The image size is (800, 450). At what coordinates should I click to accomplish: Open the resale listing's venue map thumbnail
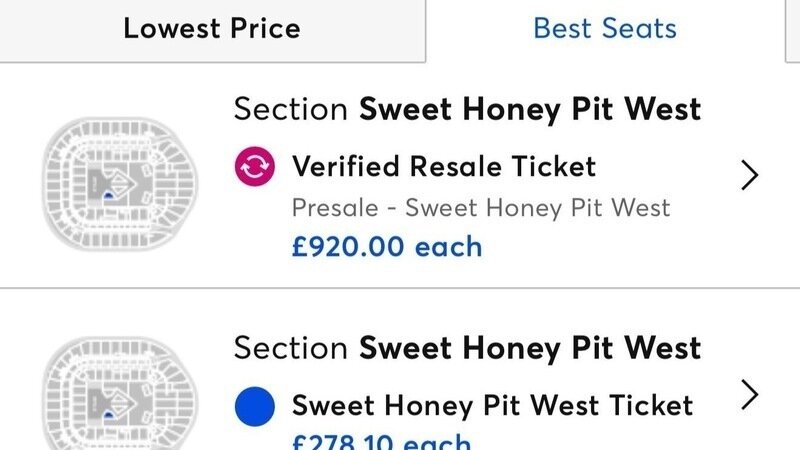[109, 175]
